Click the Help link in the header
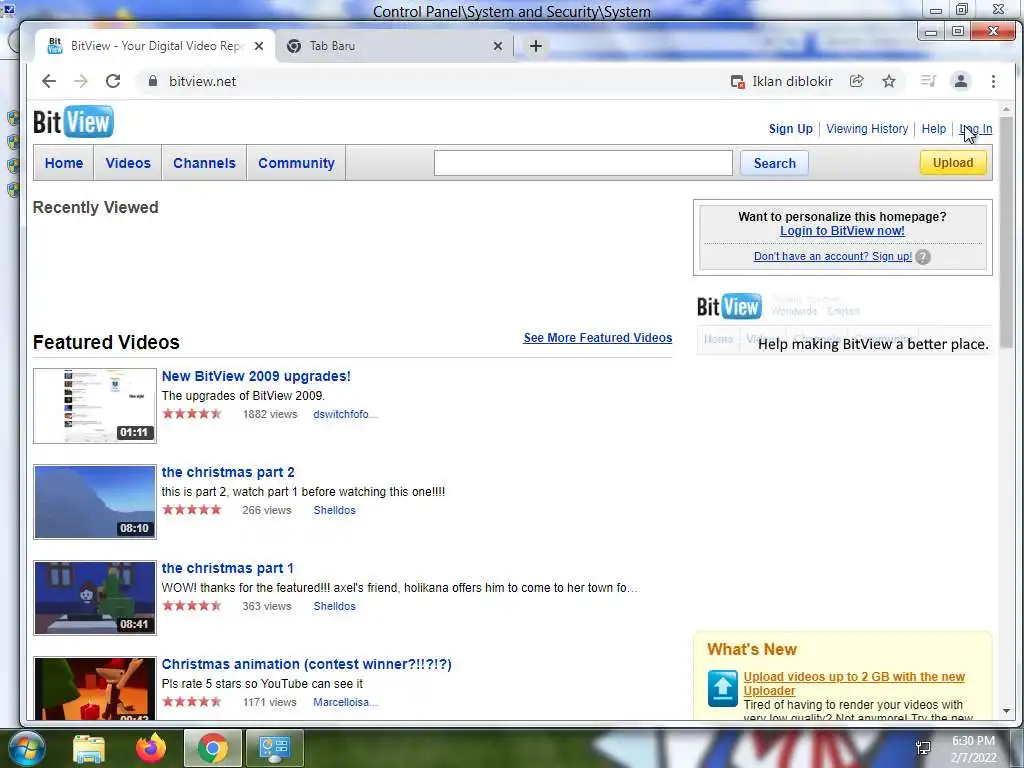This screenshot has height=768, width=1024. 933,129
